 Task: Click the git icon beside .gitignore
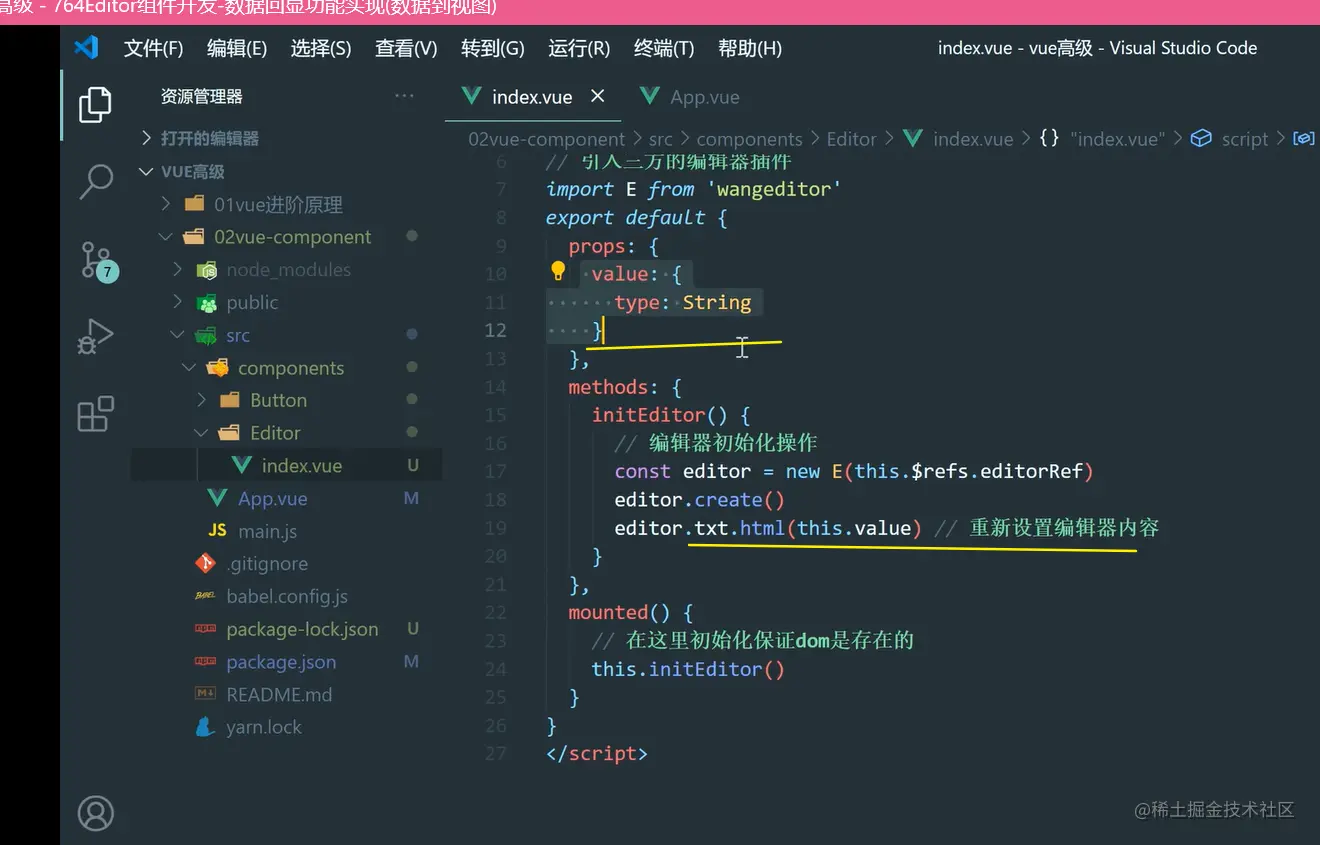point(206,563)
